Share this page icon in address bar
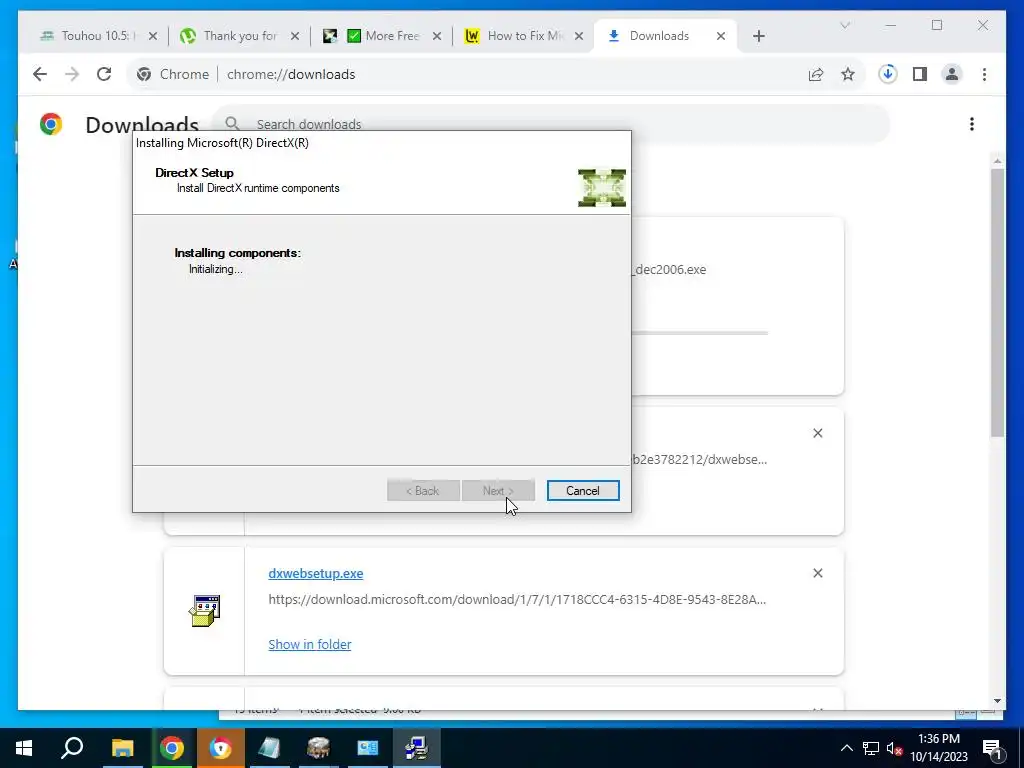This screenshot has height=768, width=1024. coord(816,74)
